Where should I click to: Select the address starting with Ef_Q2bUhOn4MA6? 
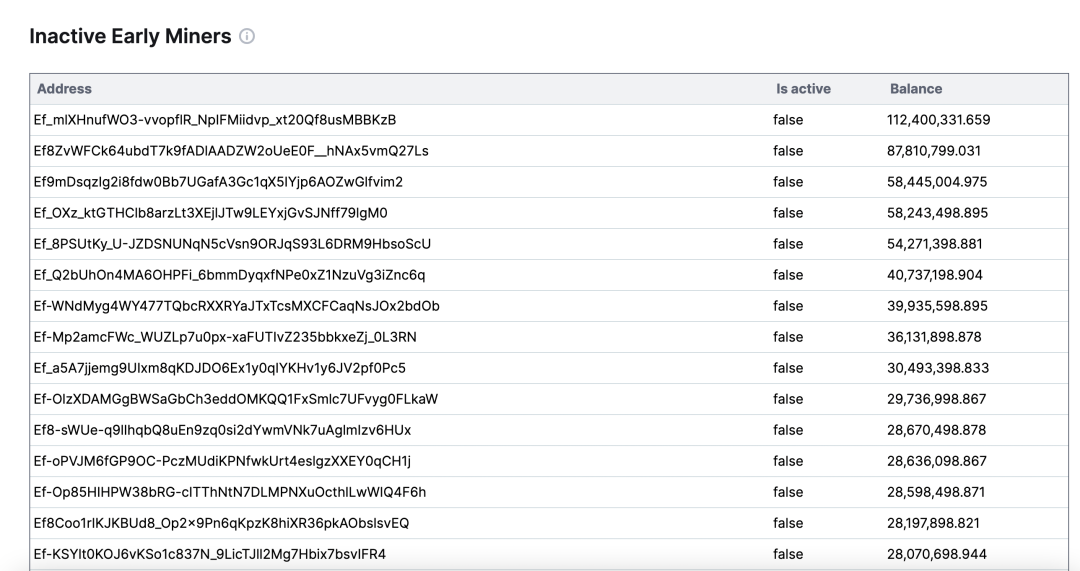click(229, 275)
